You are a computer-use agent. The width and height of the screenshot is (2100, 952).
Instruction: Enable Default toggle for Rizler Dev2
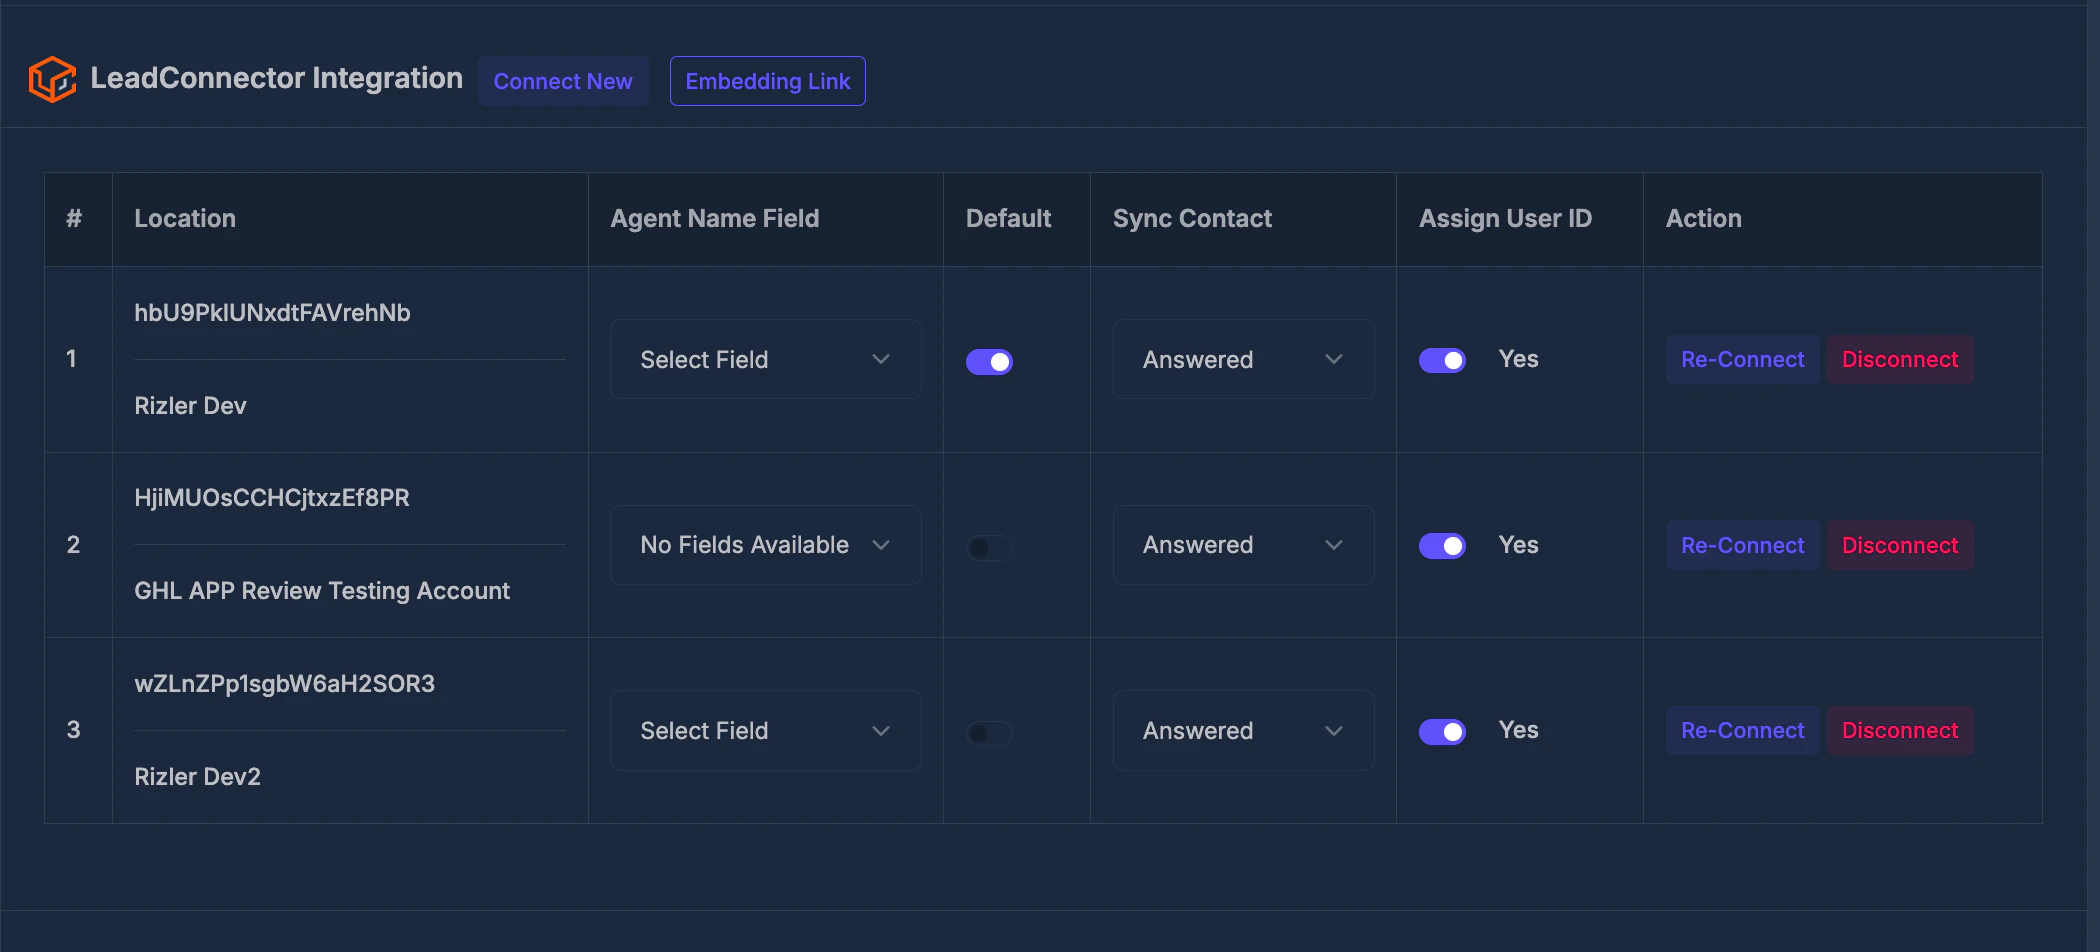coord(989,732)
